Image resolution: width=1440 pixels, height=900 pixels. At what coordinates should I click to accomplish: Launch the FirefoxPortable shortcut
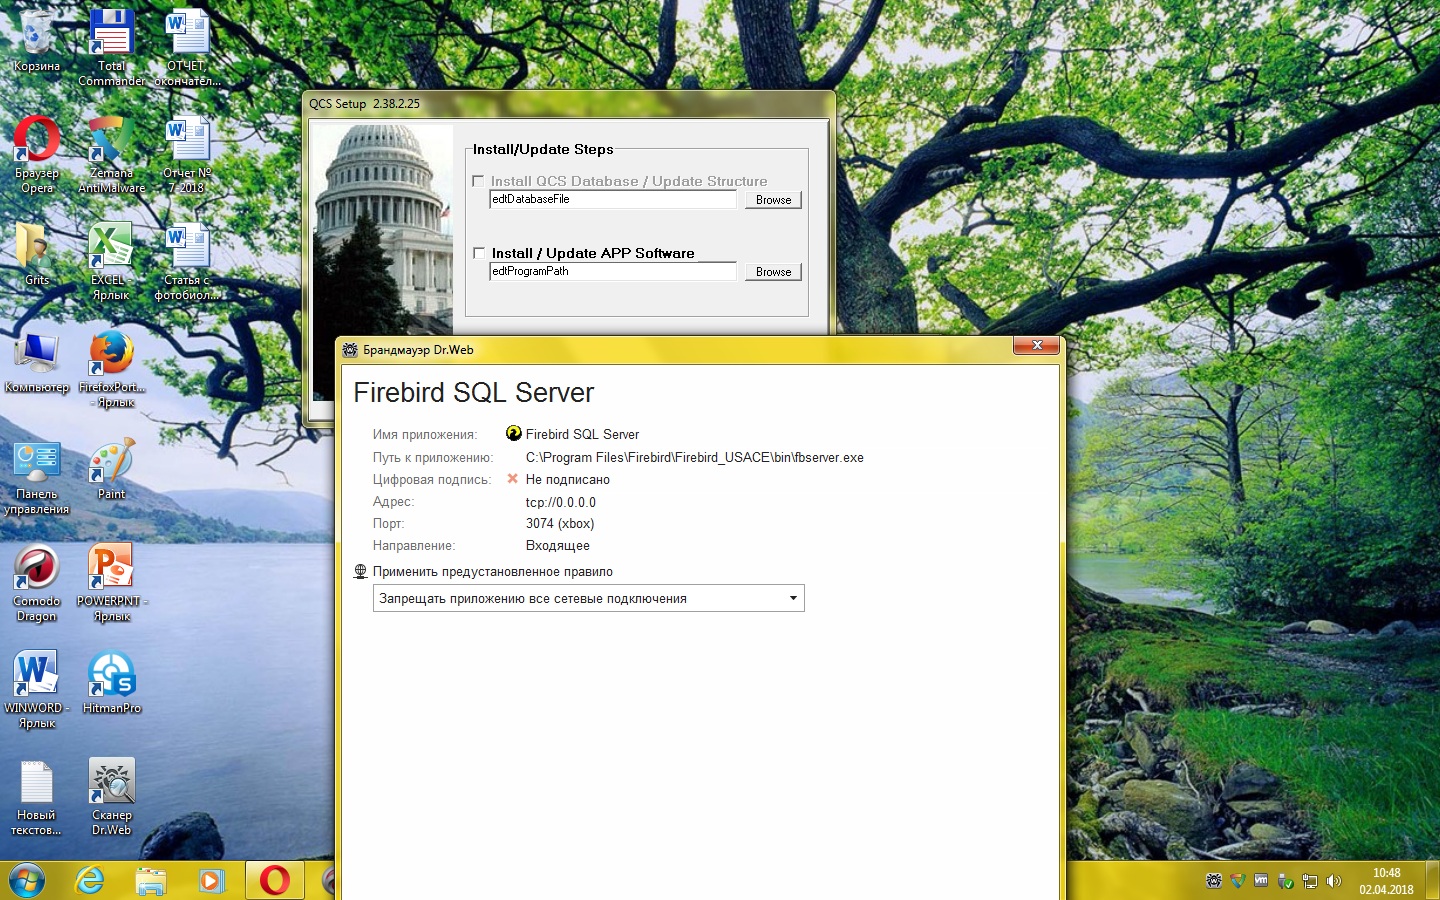[112, 369]
